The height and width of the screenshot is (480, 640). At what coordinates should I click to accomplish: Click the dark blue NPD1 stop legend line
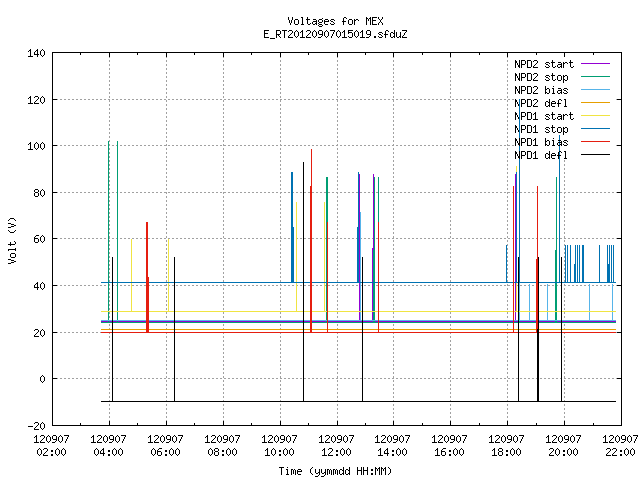click(x=596, y=129)
